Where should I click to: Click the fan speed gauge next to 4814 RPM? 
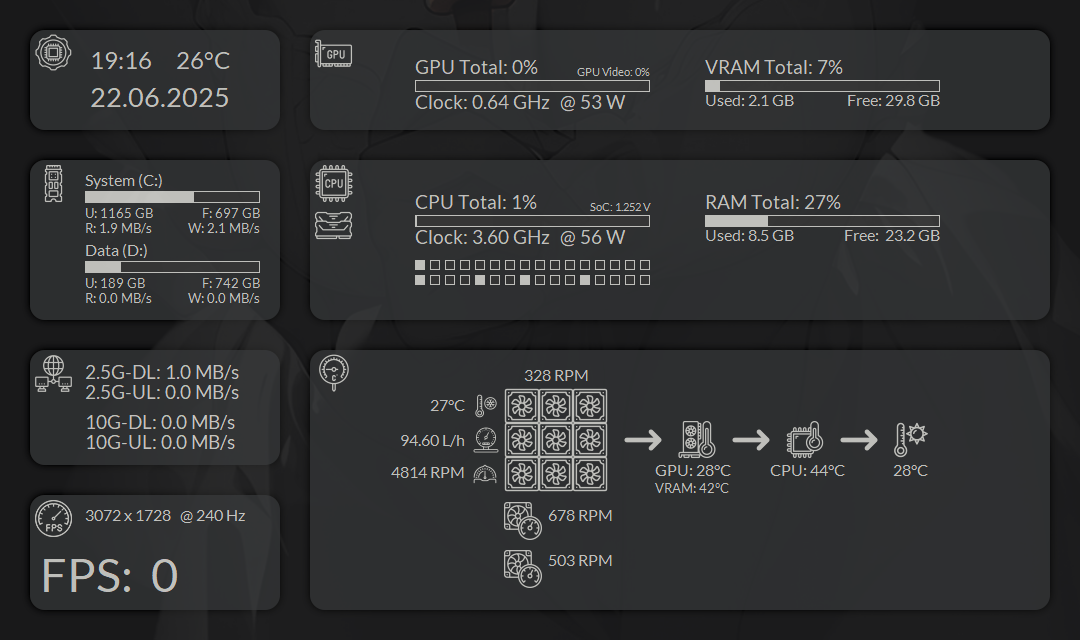[487, 473]
